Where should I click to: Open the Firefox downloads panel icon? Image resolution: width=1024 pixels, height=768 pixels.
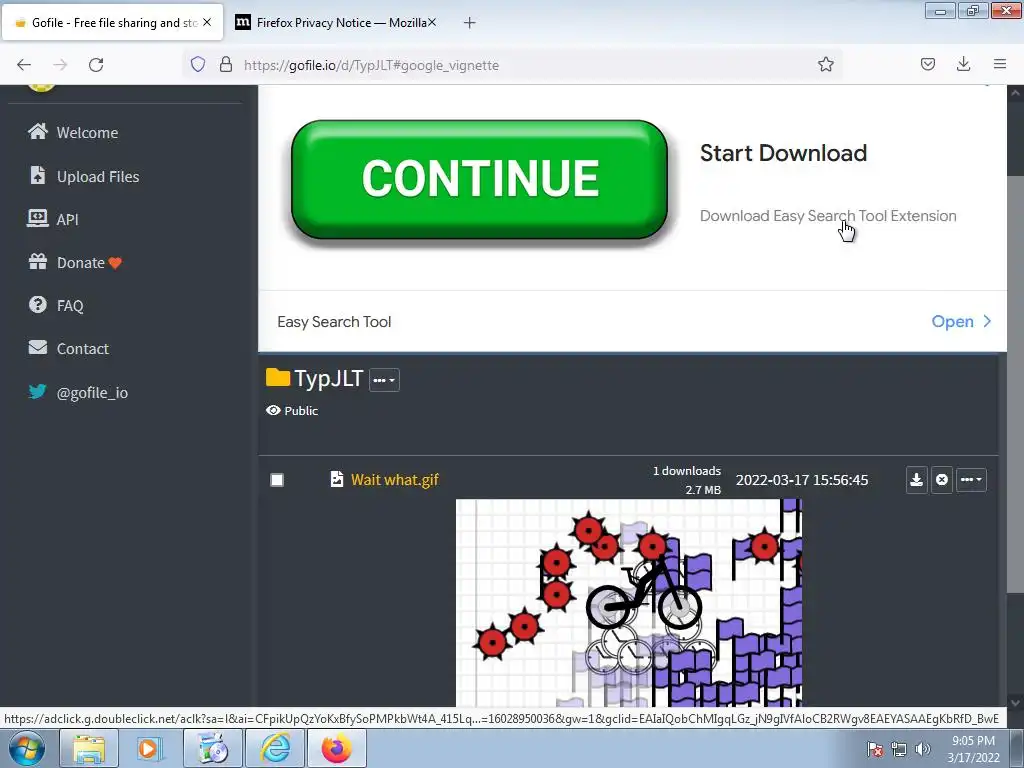coord(963,64)
